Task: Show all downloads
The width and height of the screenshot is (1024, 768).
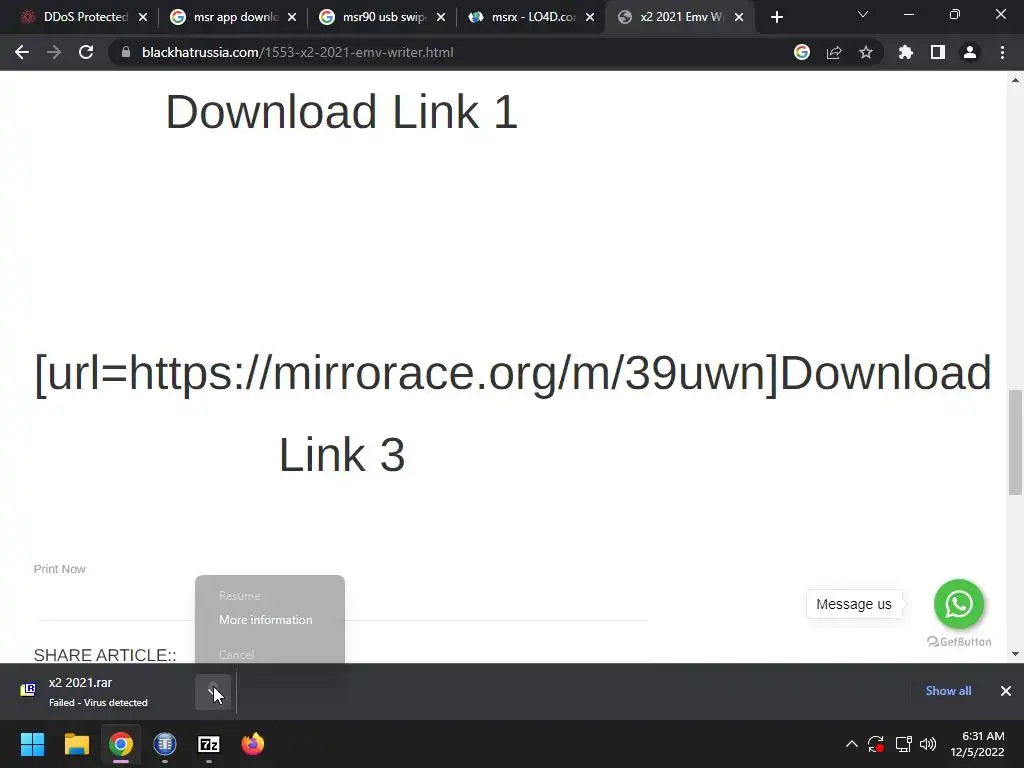Action: coord(948,691)
